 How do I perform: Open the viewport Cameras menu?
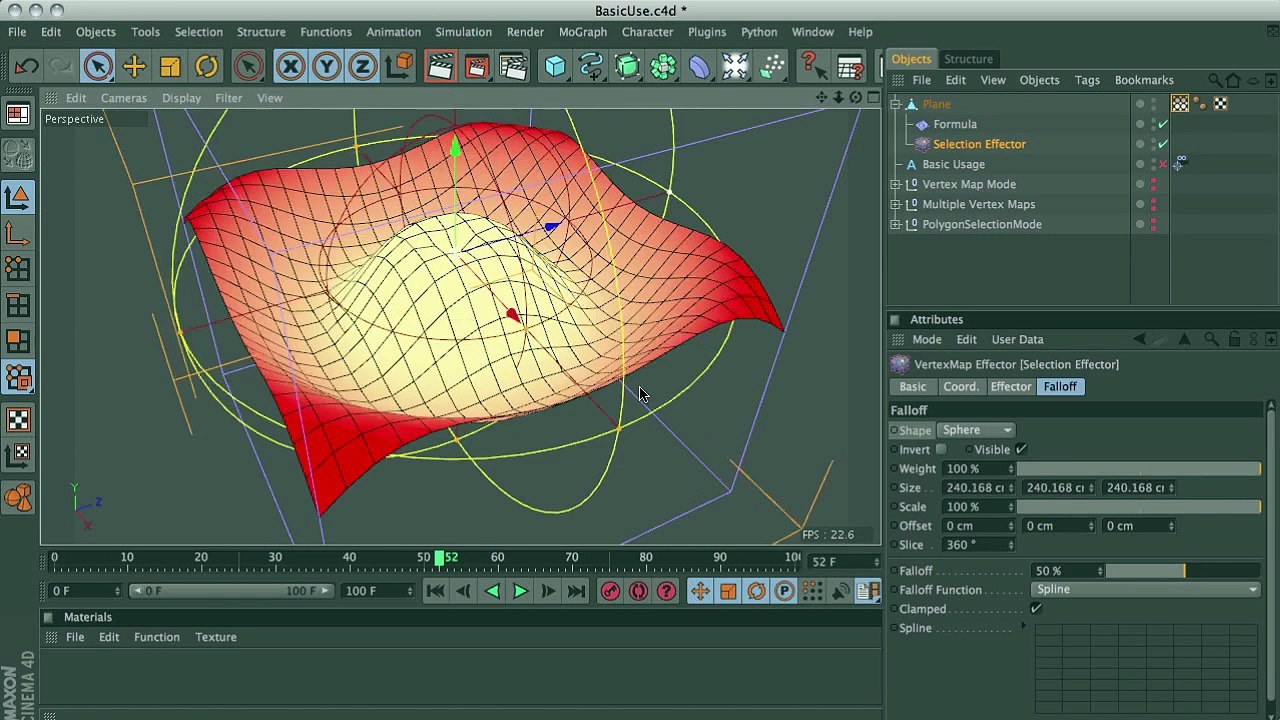[124, 98]
